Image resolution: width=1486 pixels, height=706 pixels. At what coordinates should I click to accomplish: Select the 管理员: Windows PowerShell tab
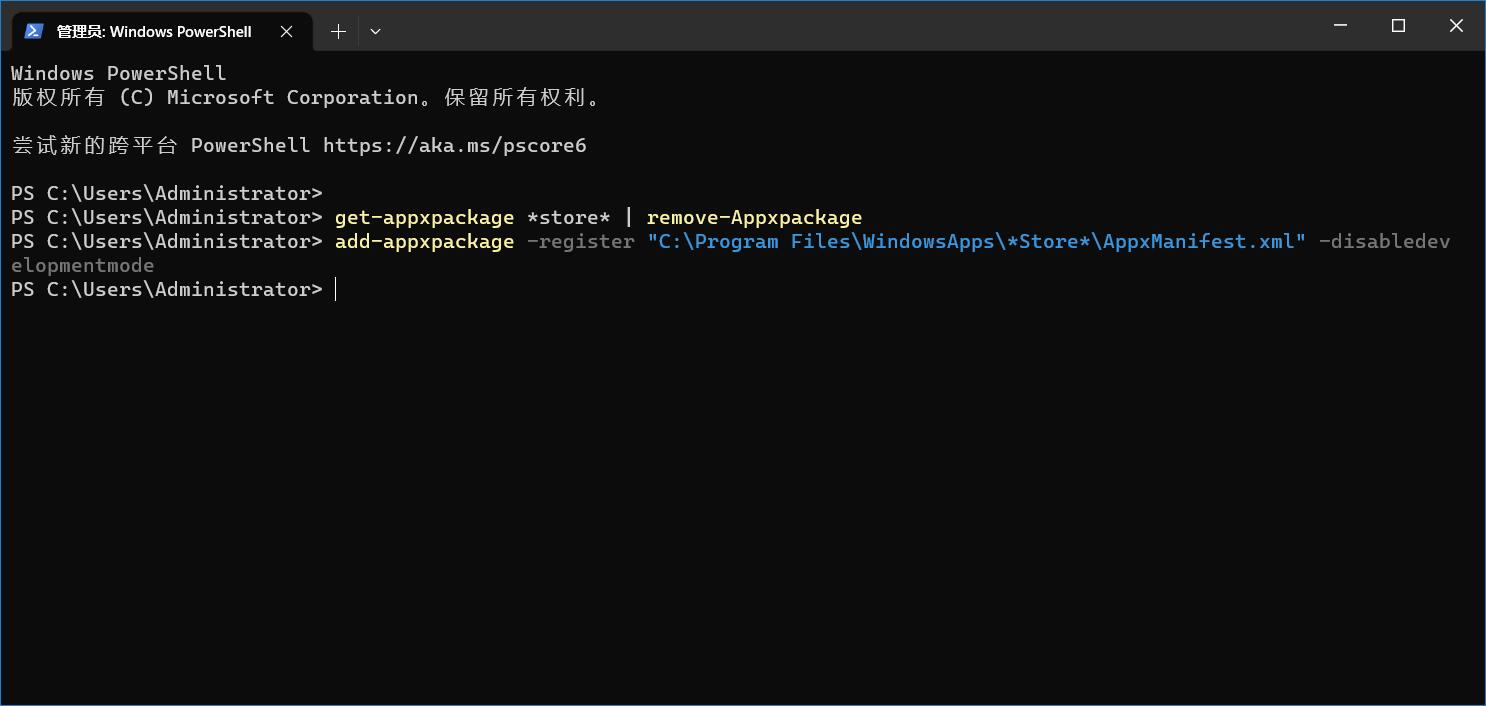(160, 31)
